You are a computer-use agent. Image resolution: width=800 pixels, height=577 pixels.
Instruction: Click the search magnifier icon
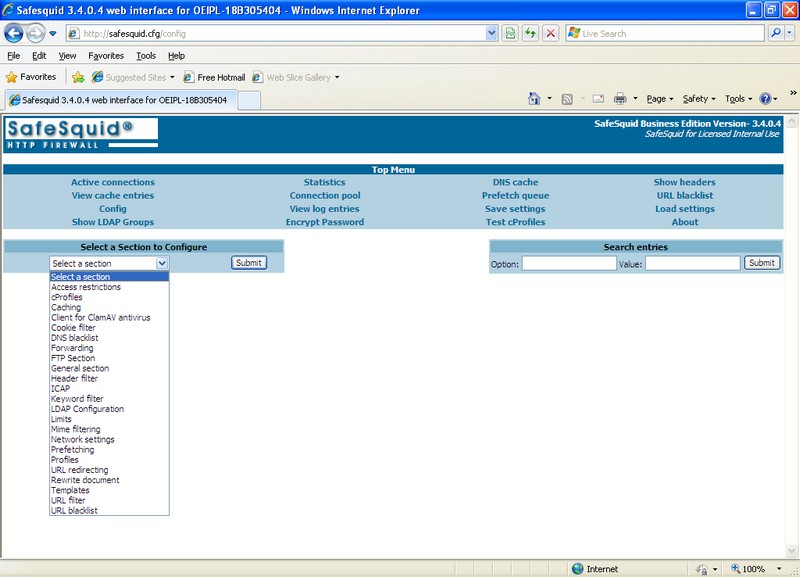pyautogui.click(x=776, y=34)
